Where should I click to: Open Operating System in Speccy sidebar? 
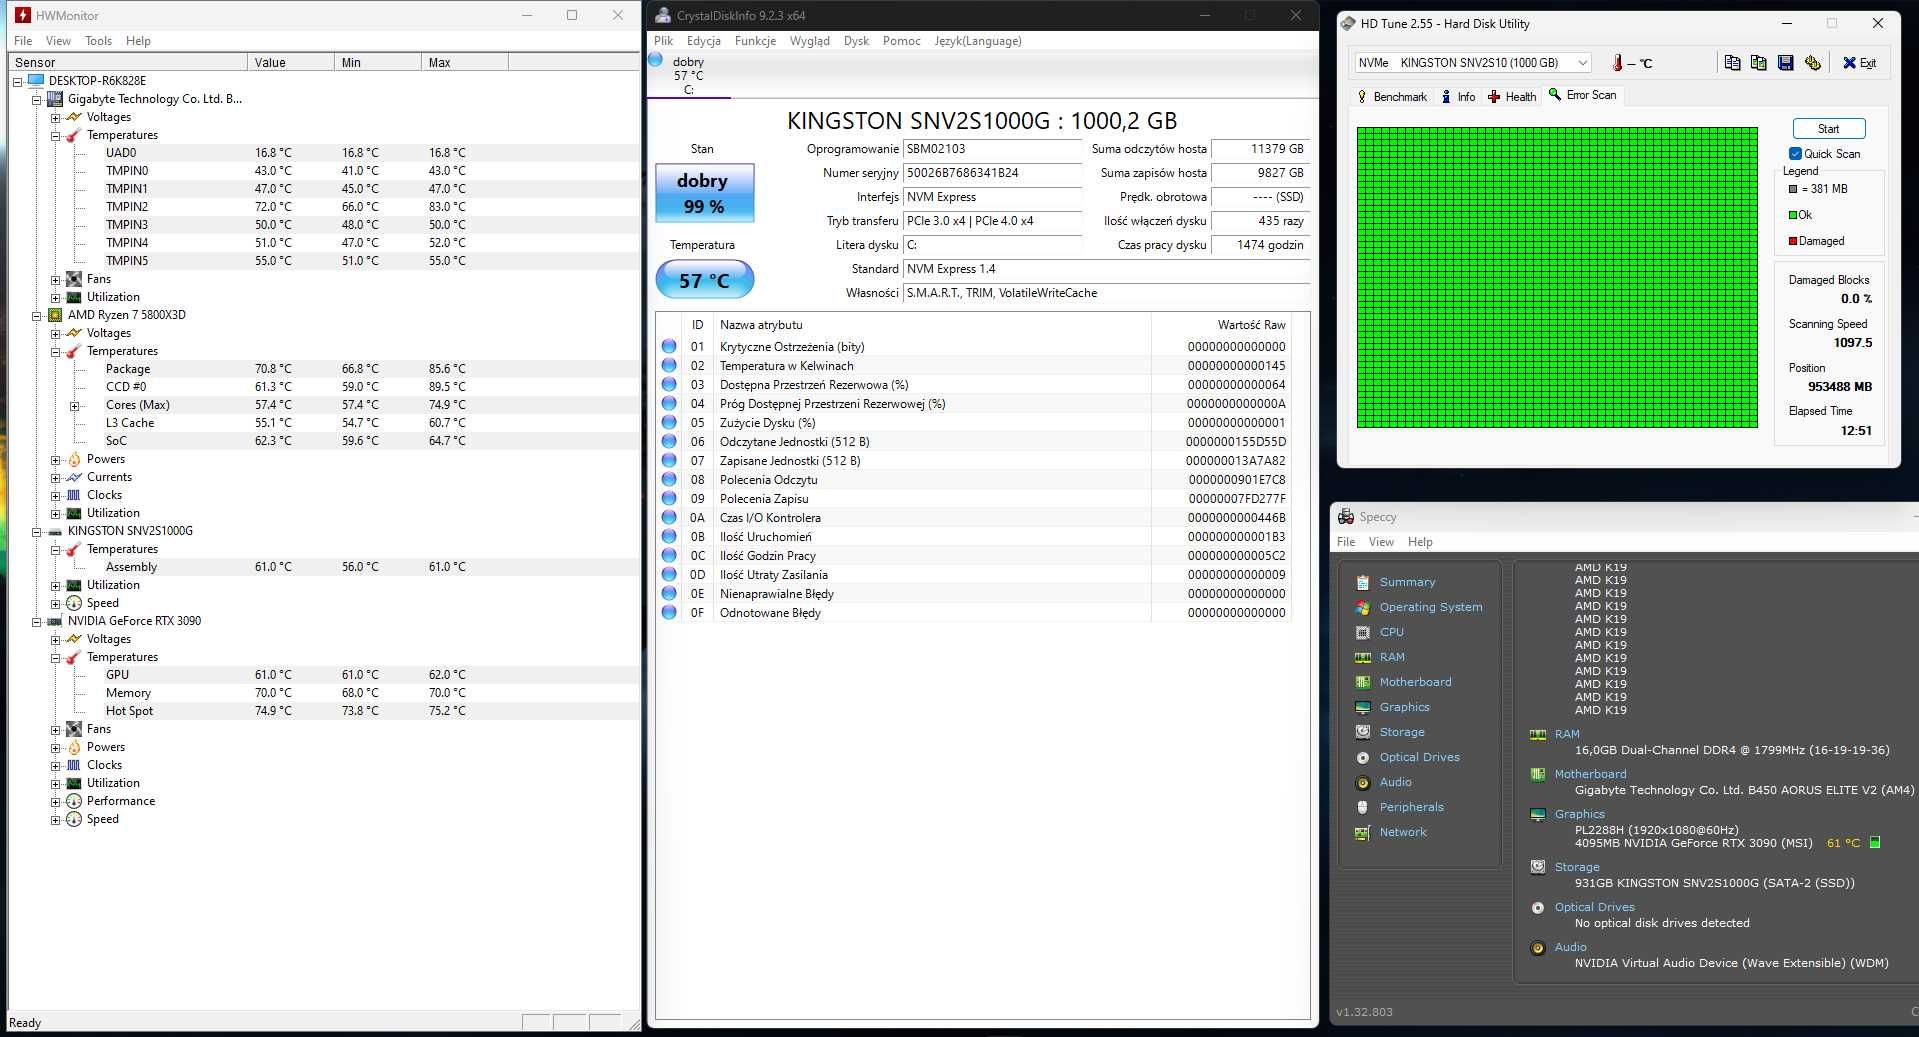pos(1430,607)
